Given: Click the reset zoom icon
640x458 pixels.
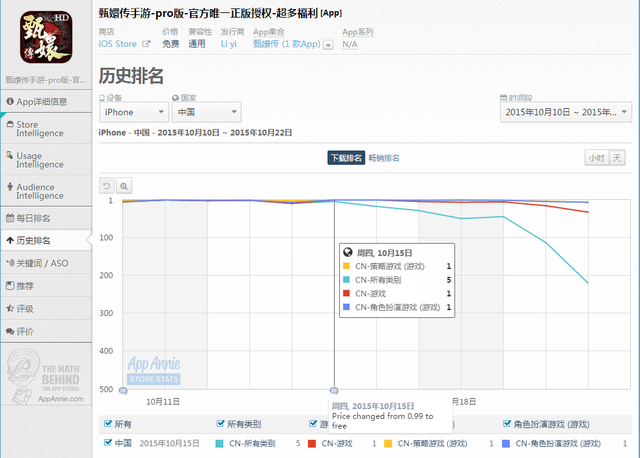Looking at the screenshot, I should coord(107,186).
